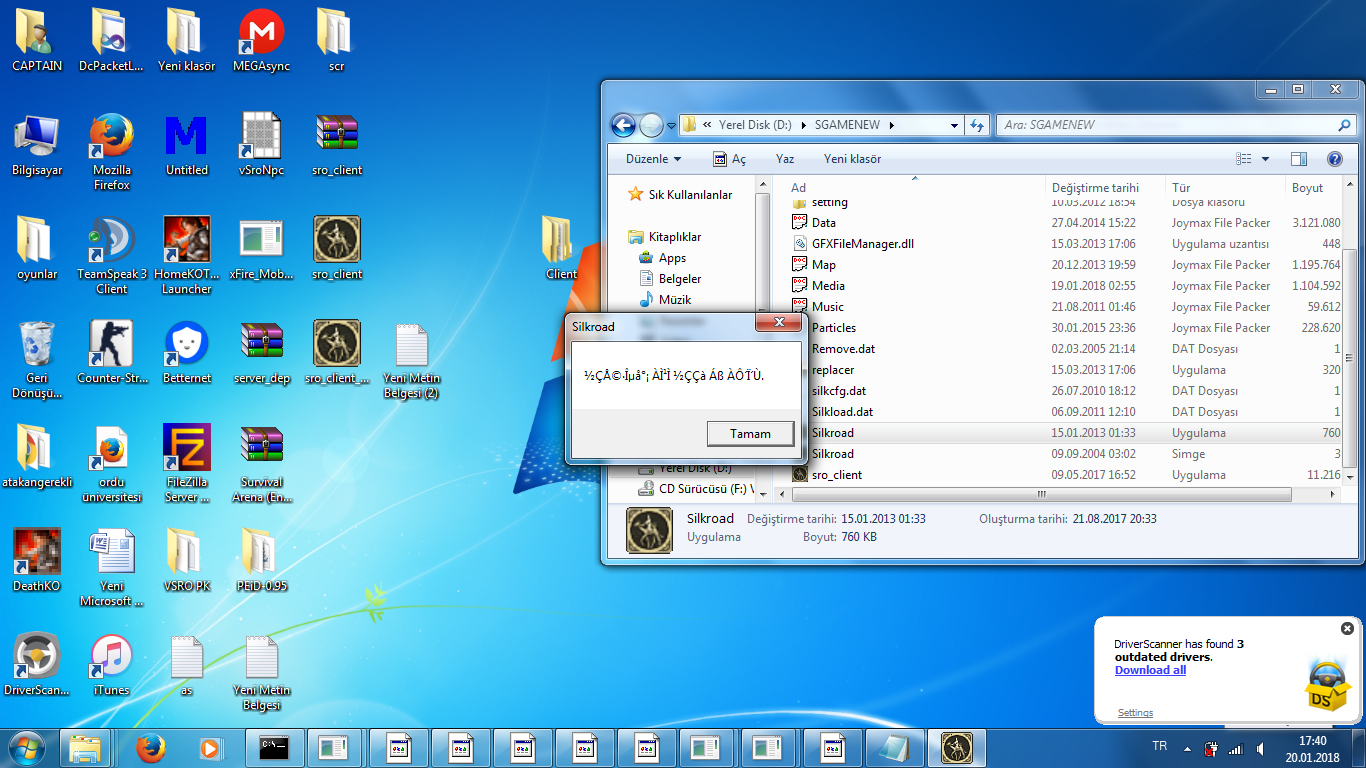The width and height of the screenshot is (1366, 768).
Task: Expand the view options dropdown arrow
Action: pos(1265,159)
